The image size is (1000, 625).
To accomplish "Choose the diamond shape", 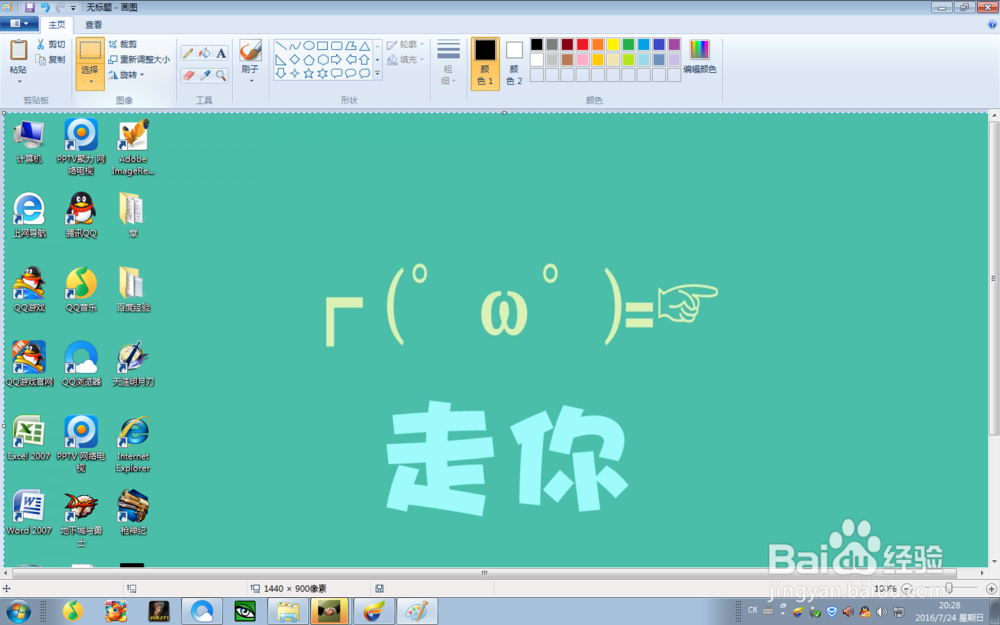I will pos(295,60).
